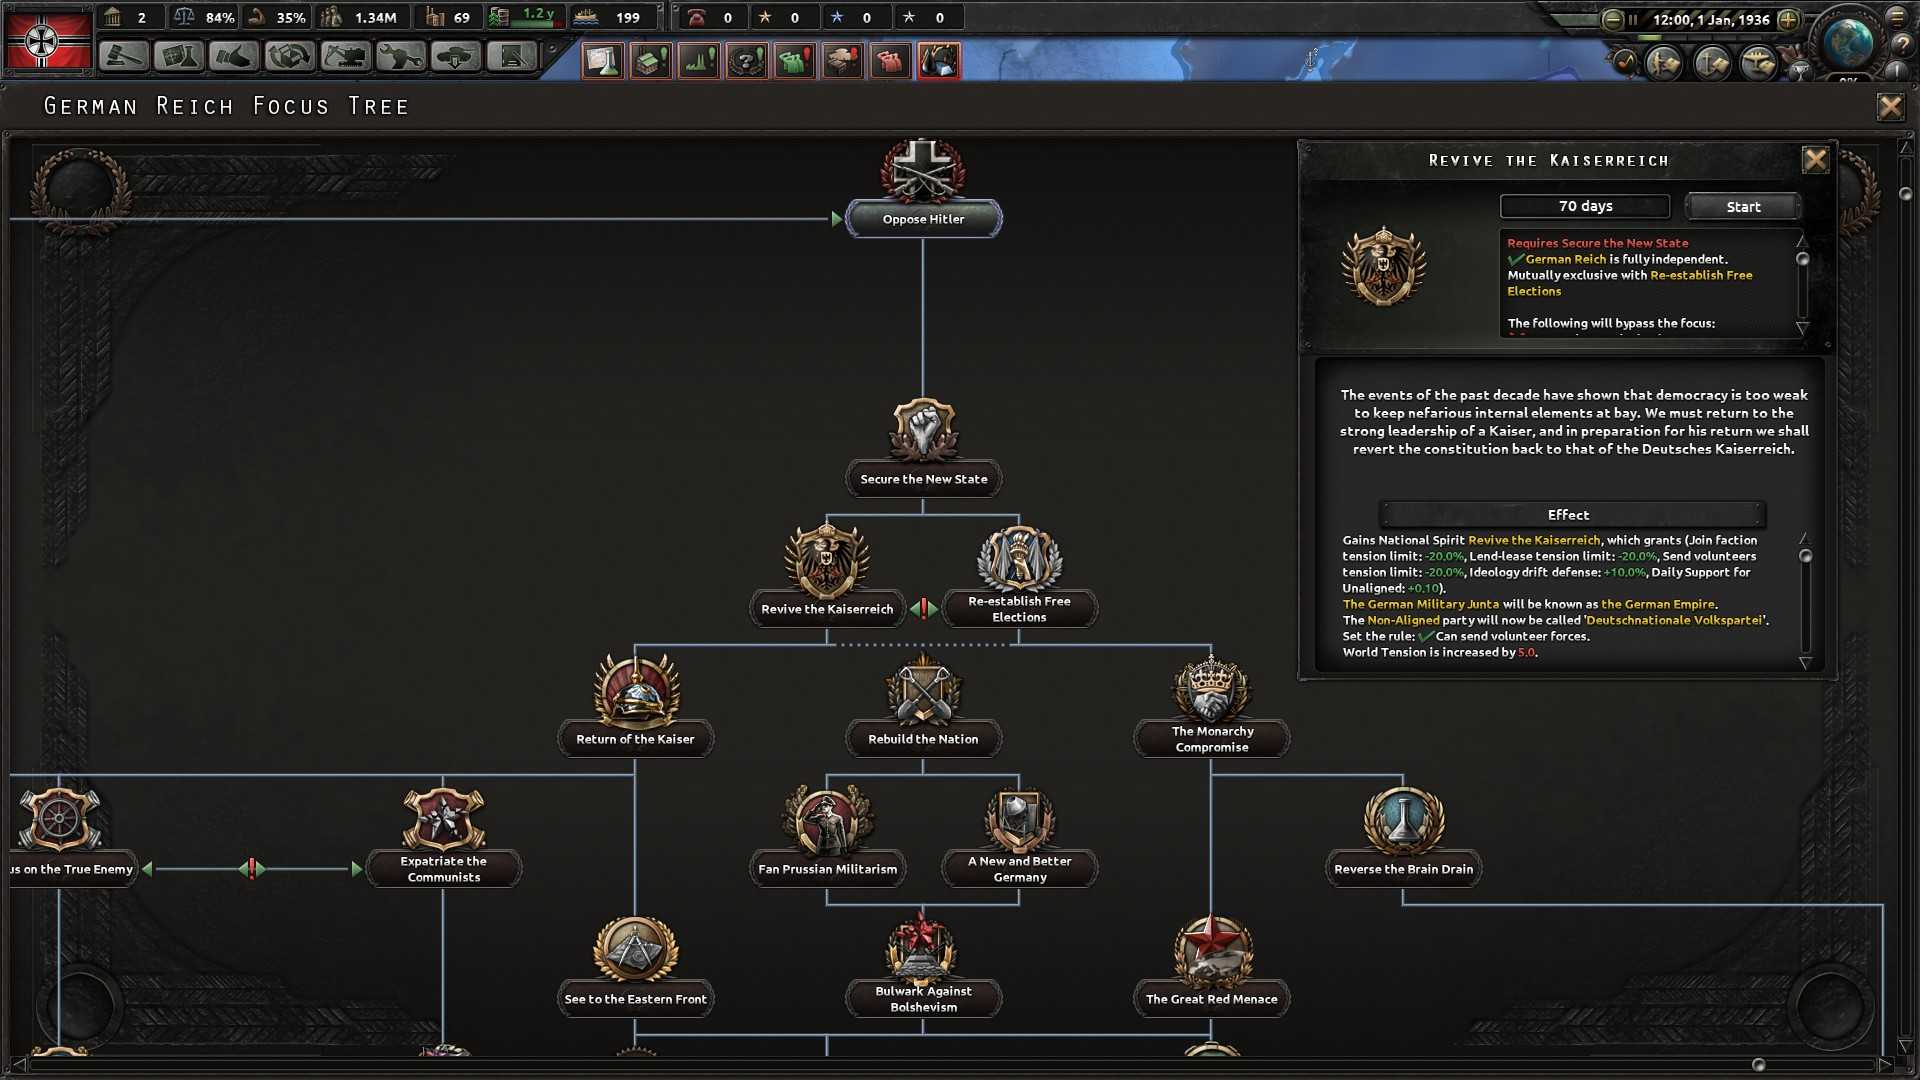Image resolution: width=1920 pixels, height=1080 pixels.
Task: Select Bulwark Against Bolshevism focus
Action: (x=923, y=999)
